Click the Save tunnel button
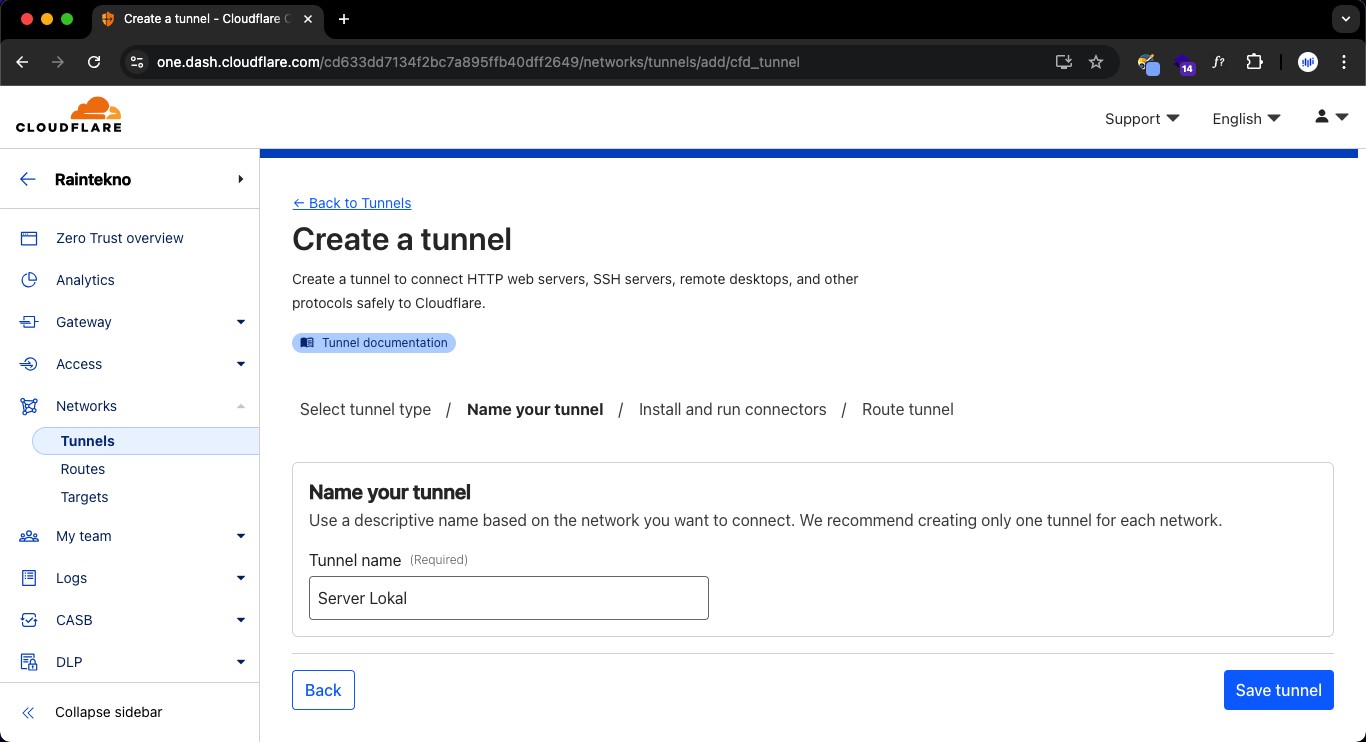 coord(1278,690)
